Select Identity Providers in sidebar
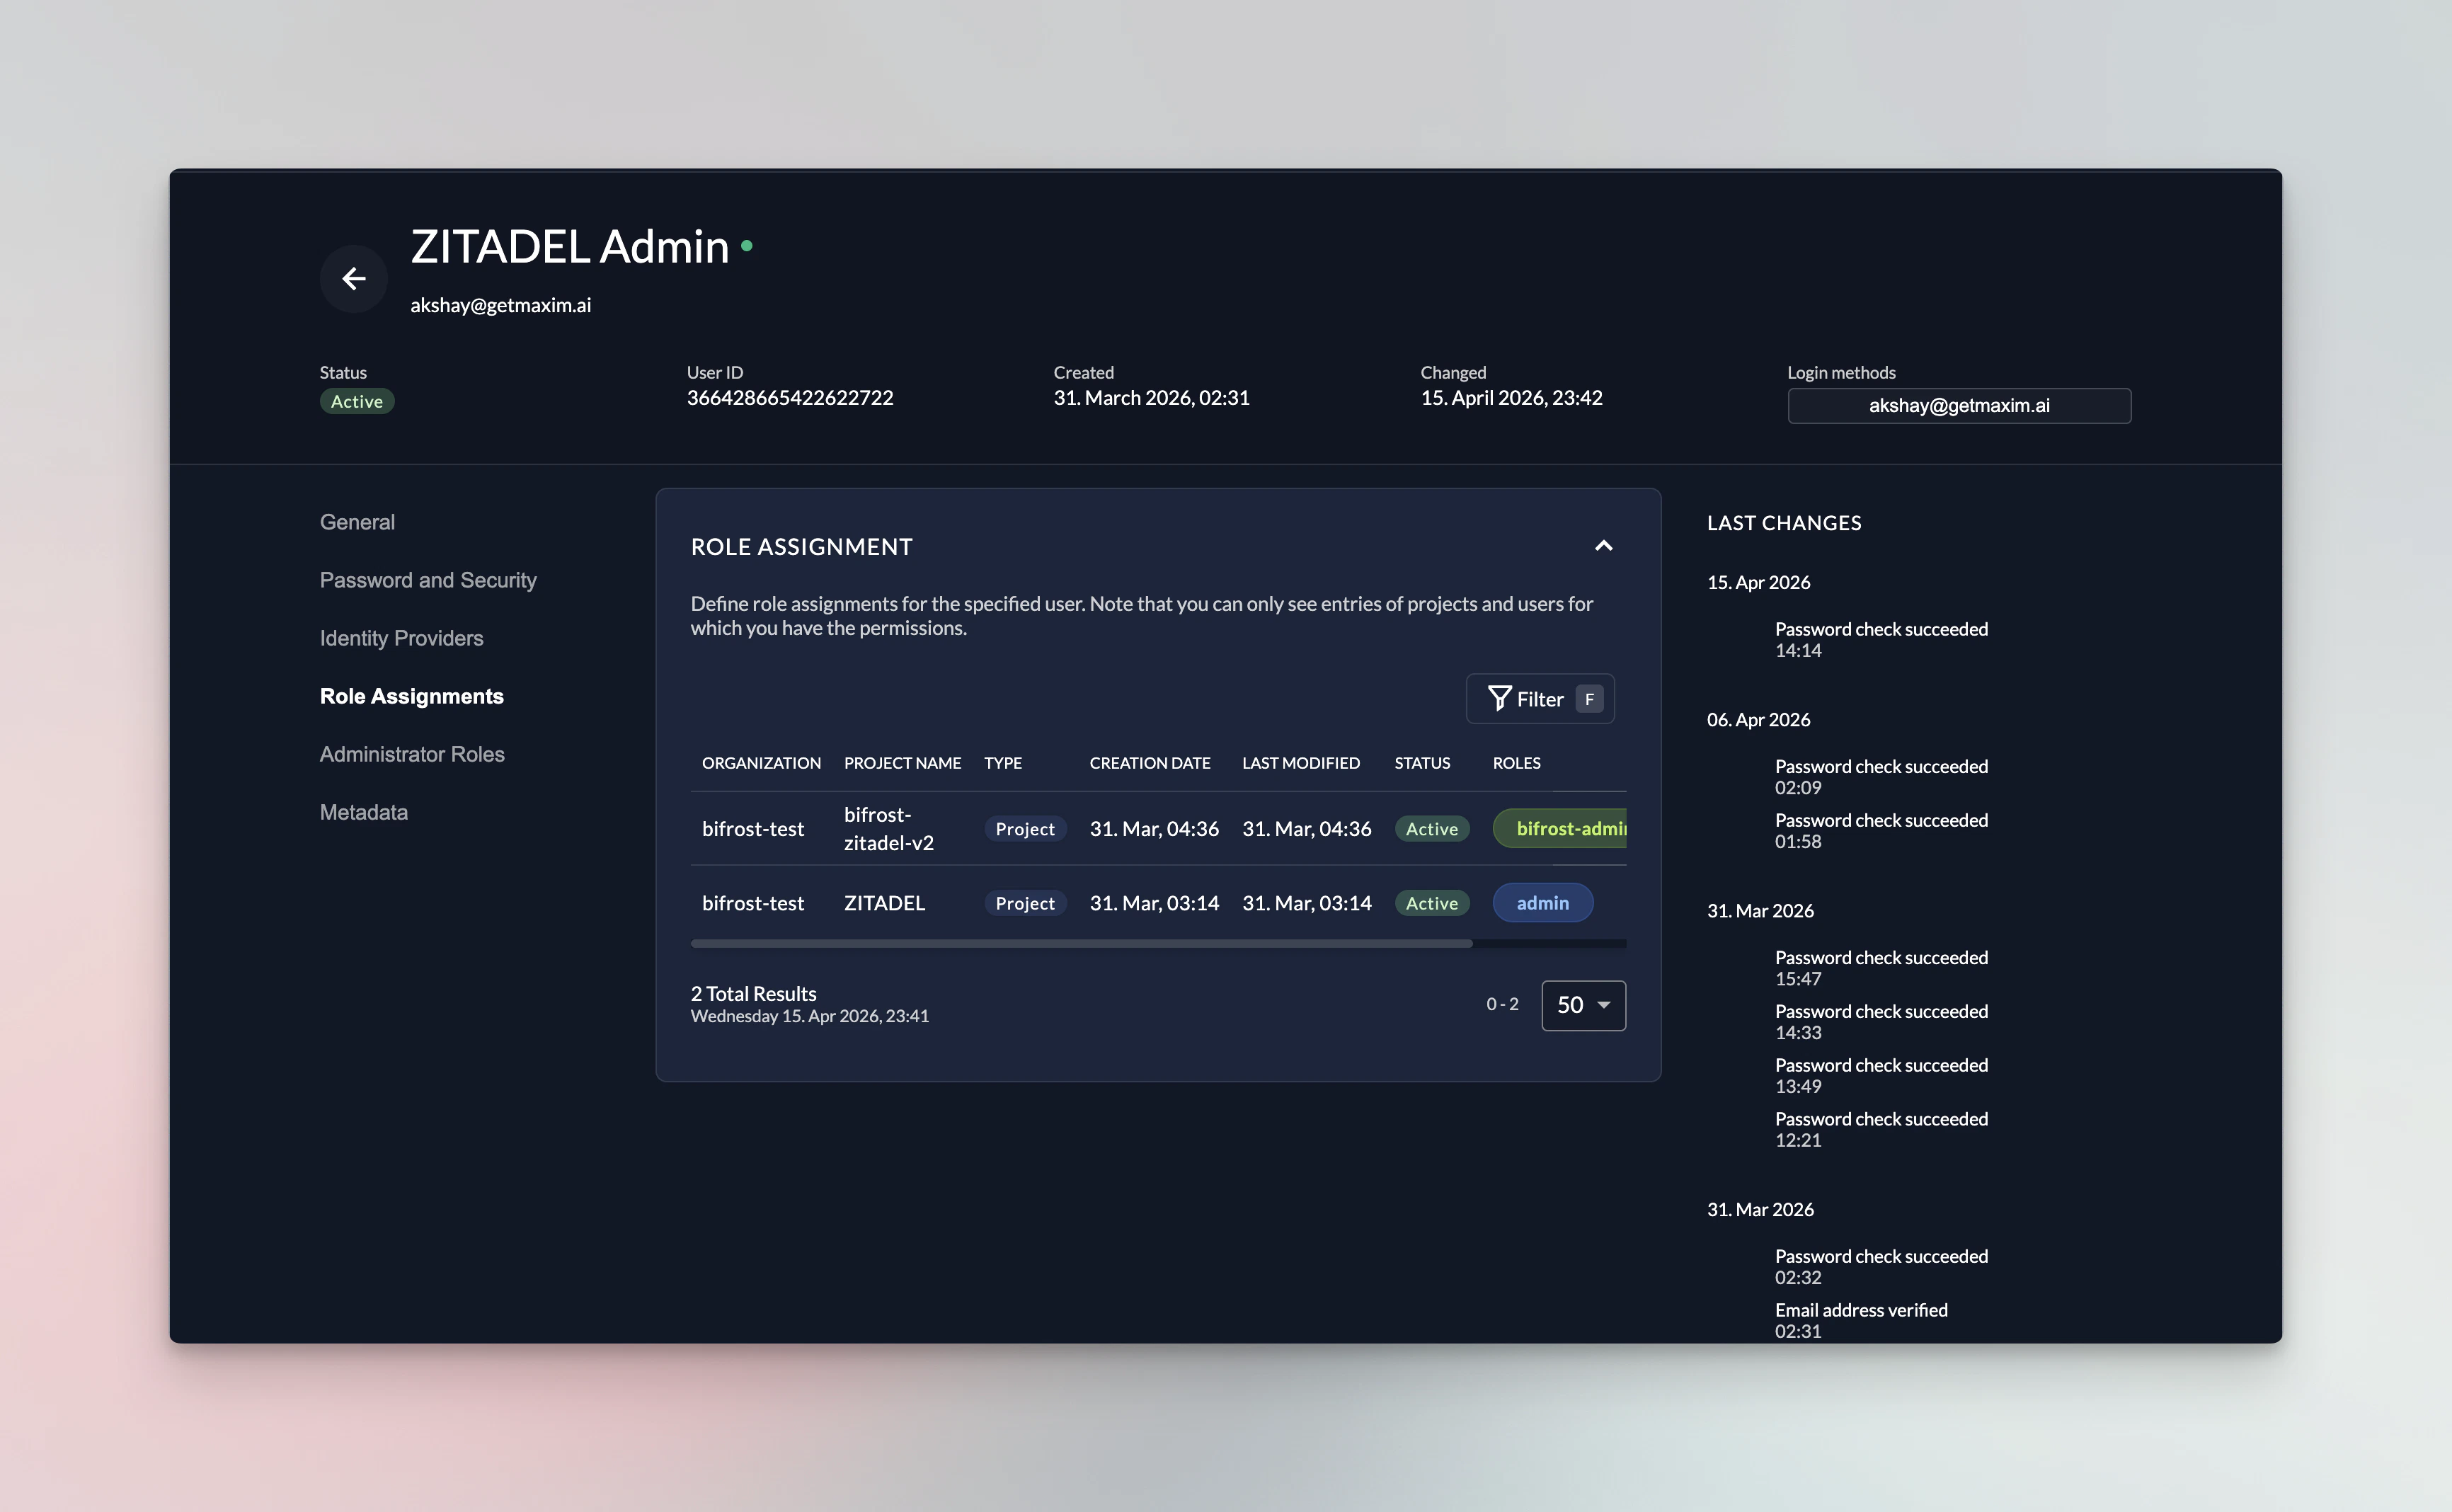Image resolution: width=2452 pixels, height=1512 pixels. [x=401, y=638]
